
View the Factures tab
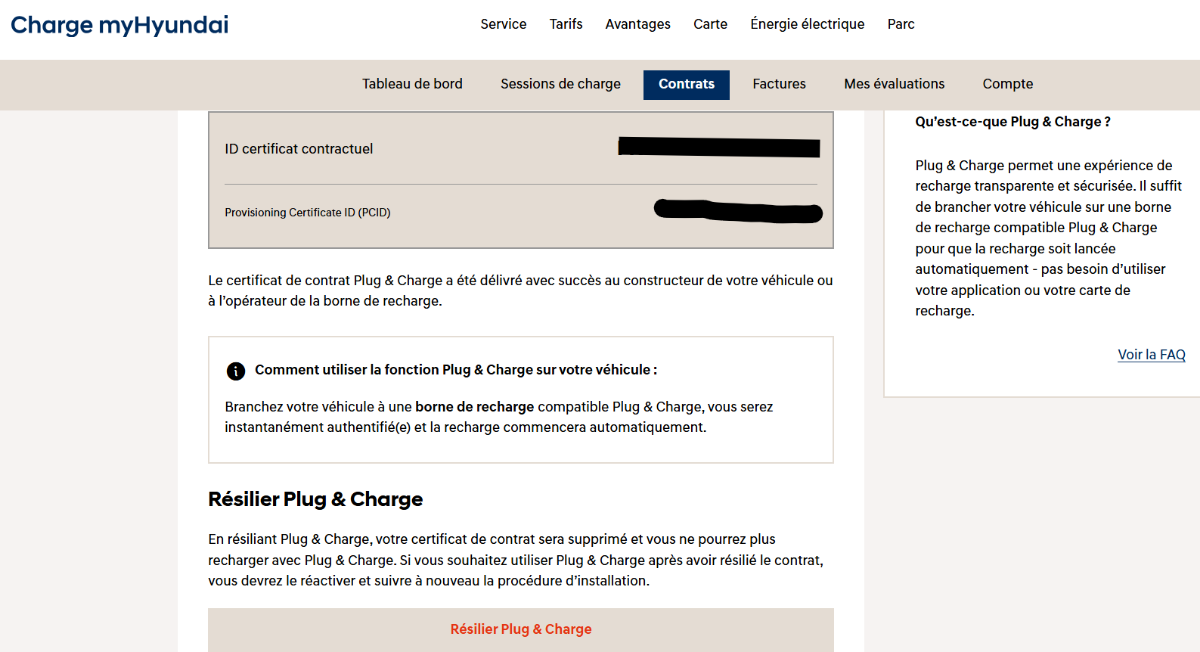pos(779,84)
